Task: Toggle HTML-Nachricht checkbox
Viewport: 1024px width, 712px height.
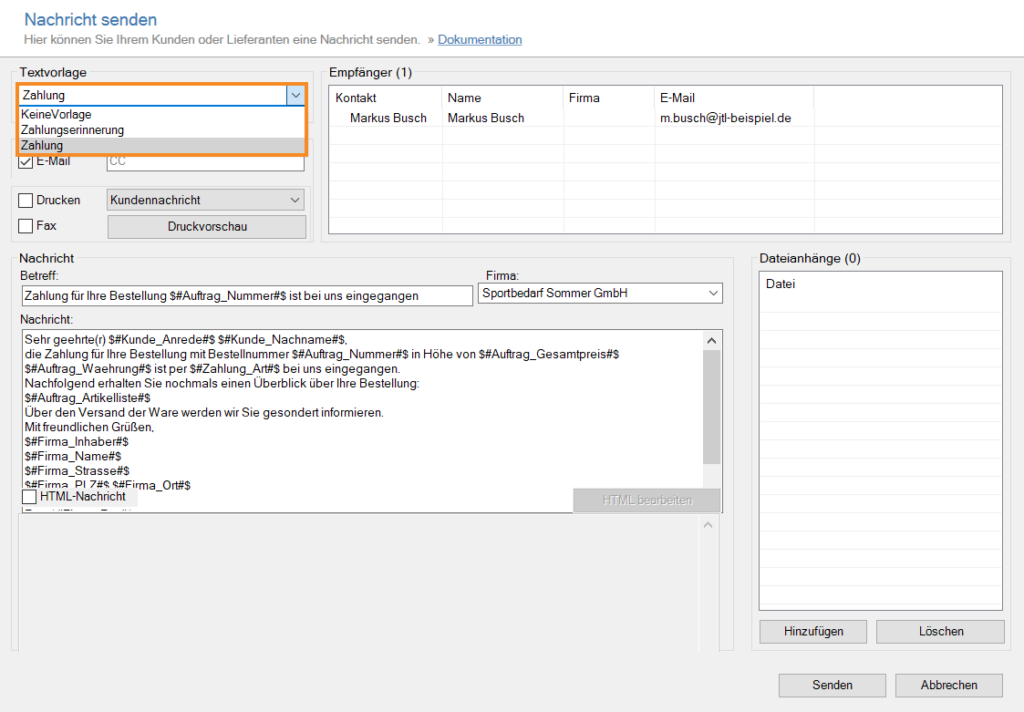Action: coord(30,497)
